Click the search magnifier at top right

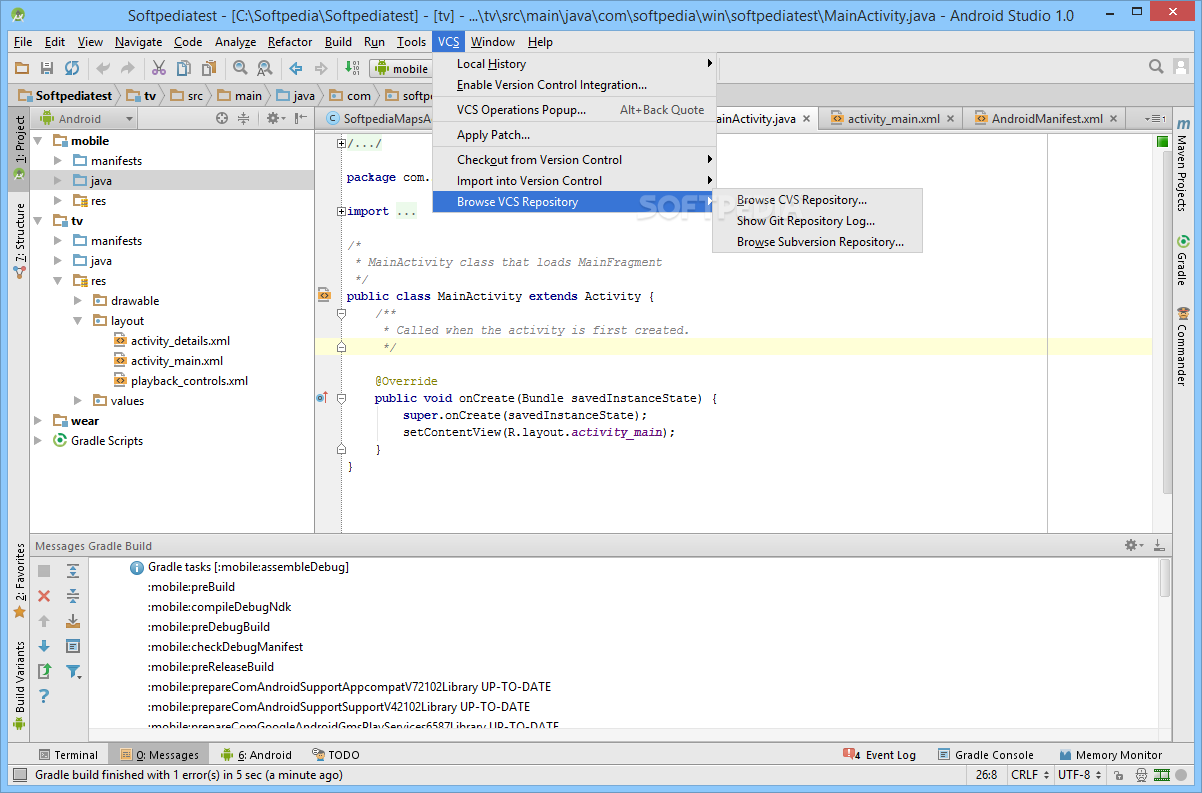pyautogui.click(x=1156, y=67)
